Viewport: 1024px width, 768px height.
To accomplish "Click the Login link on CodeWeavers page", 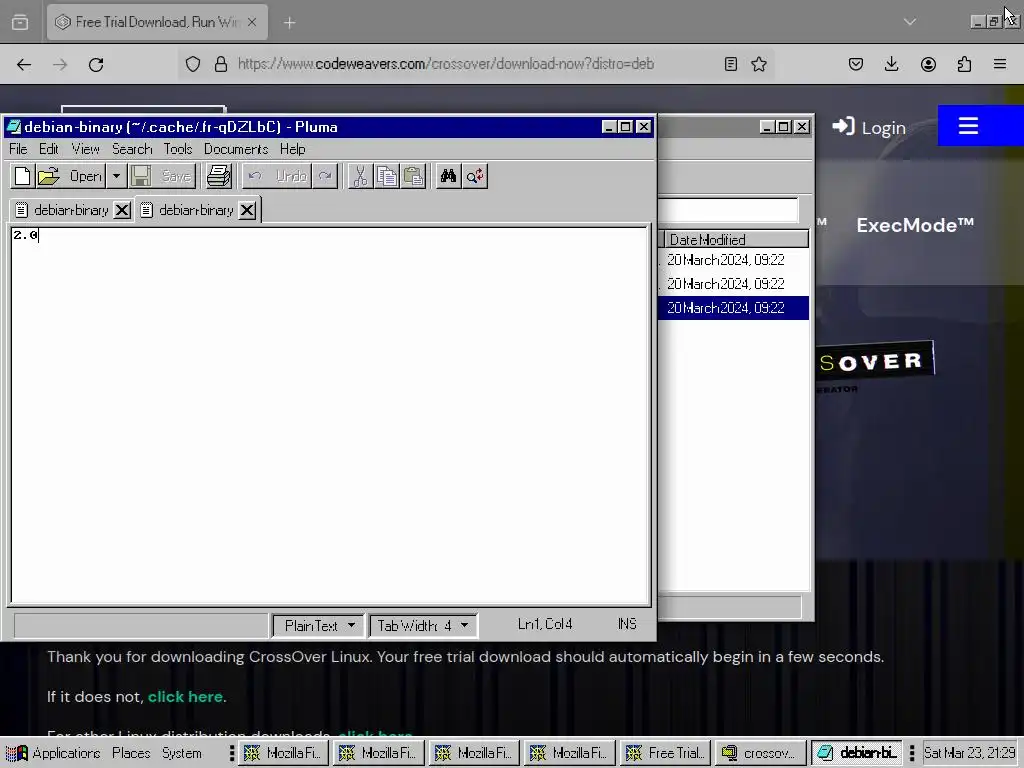I will click(869, 127).
